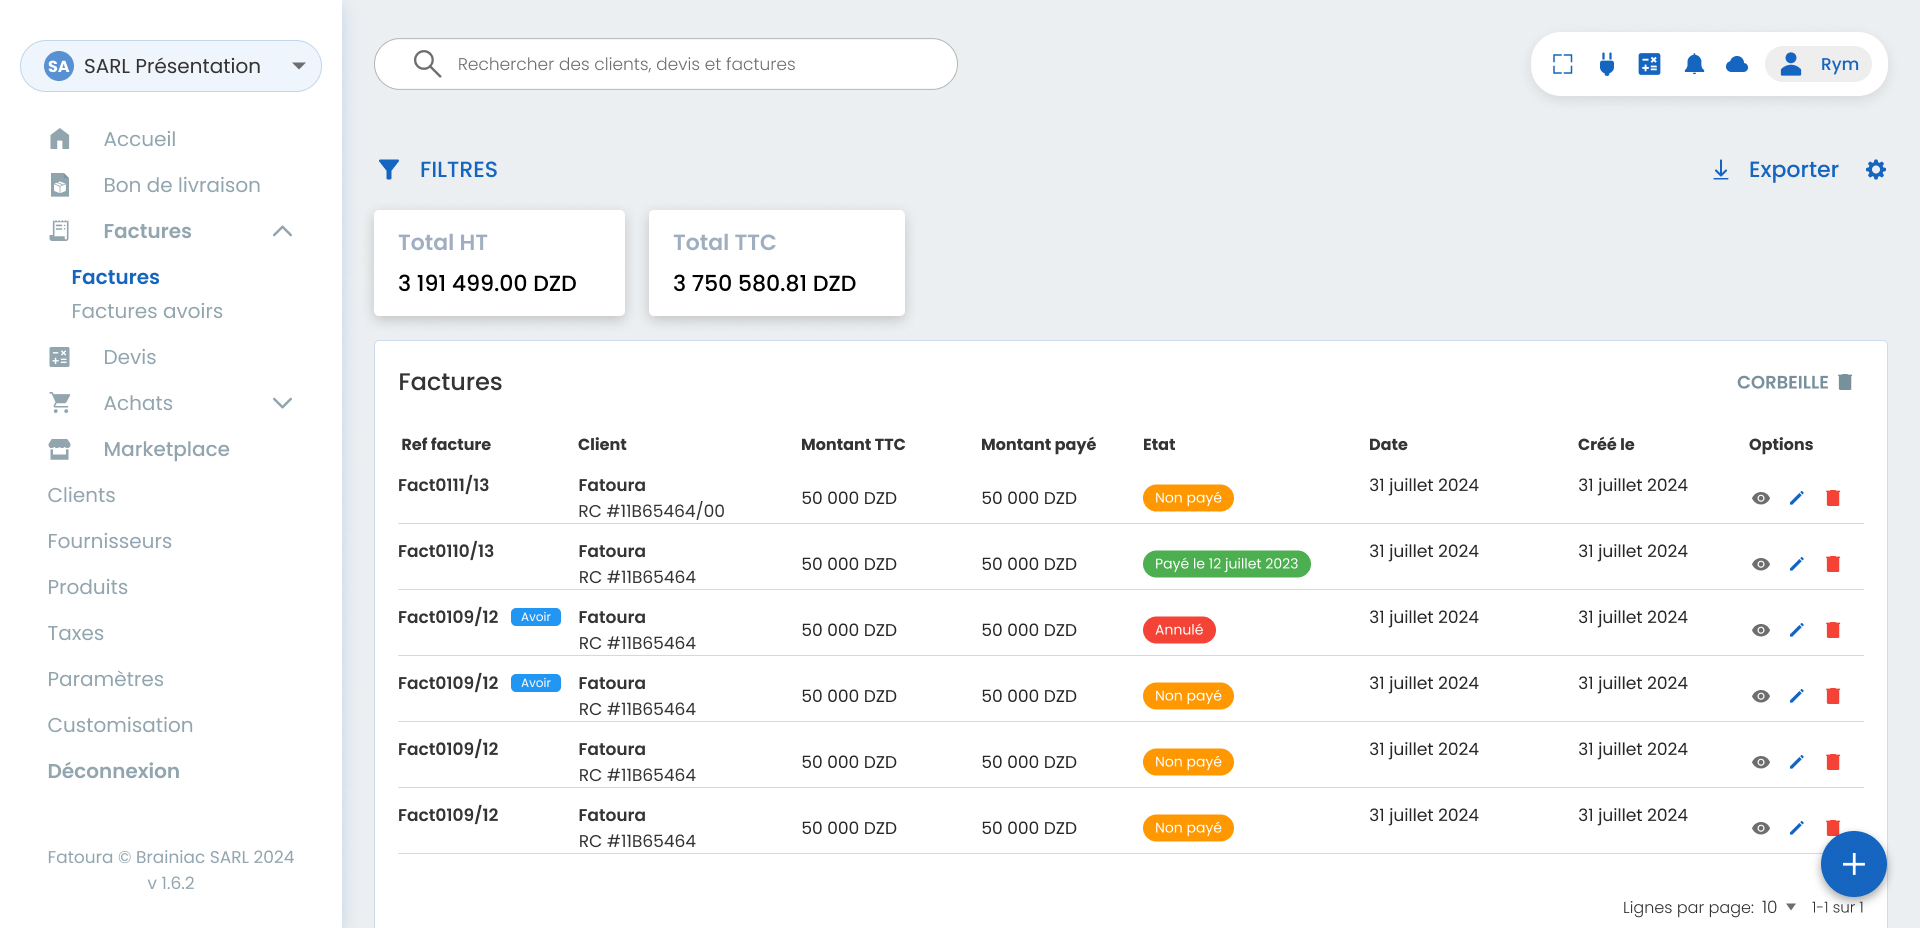View Payé invoice Fact0110/13 via eye icon

click(x=1760, y=564)
